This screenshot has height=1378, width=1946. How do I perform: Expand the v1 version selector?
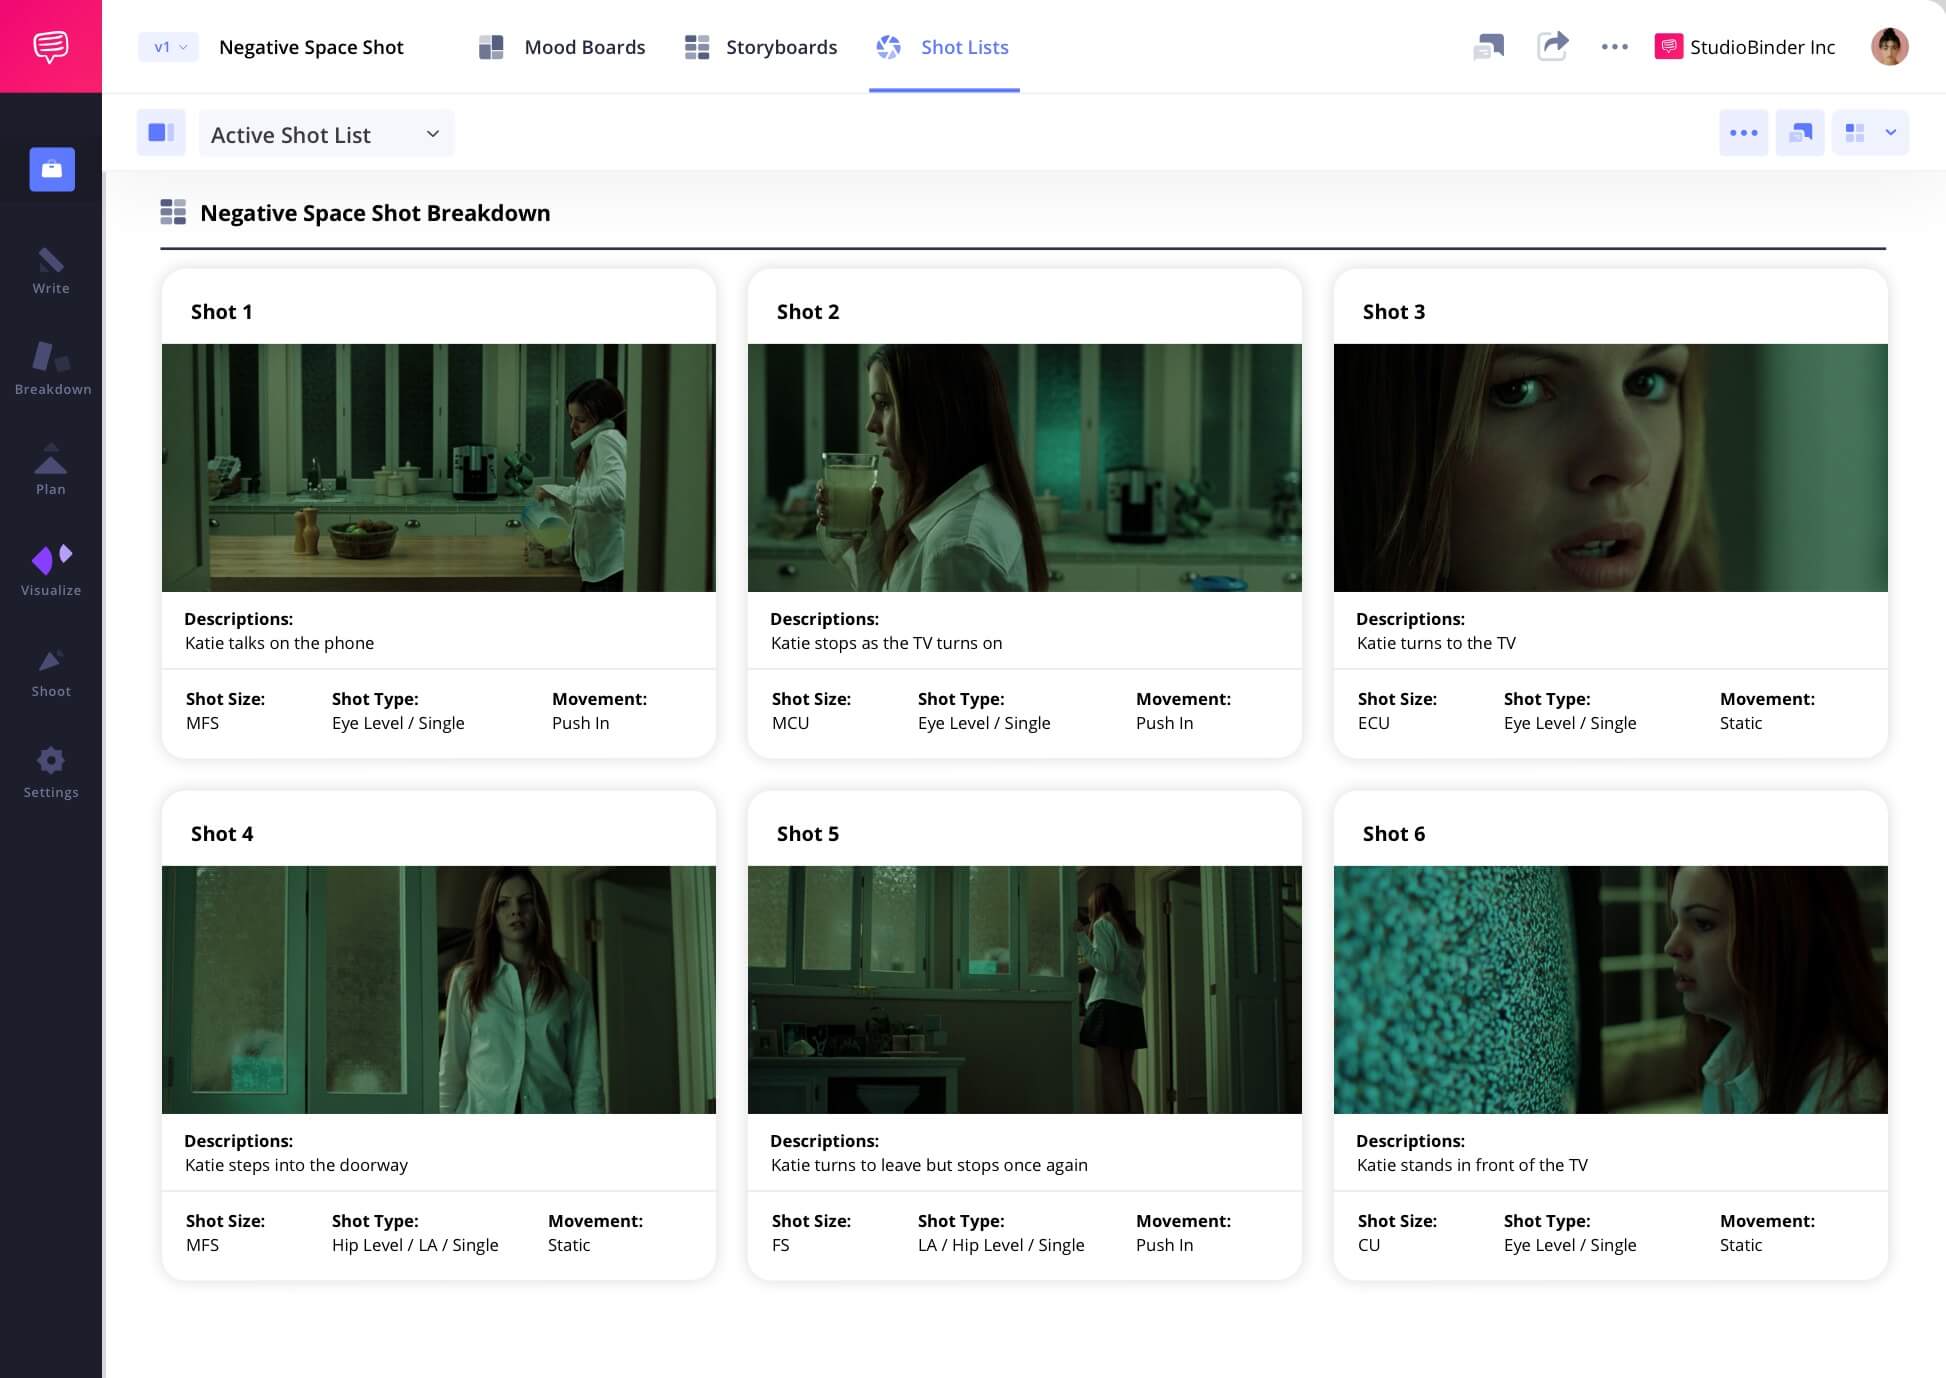tap(167, 47)
